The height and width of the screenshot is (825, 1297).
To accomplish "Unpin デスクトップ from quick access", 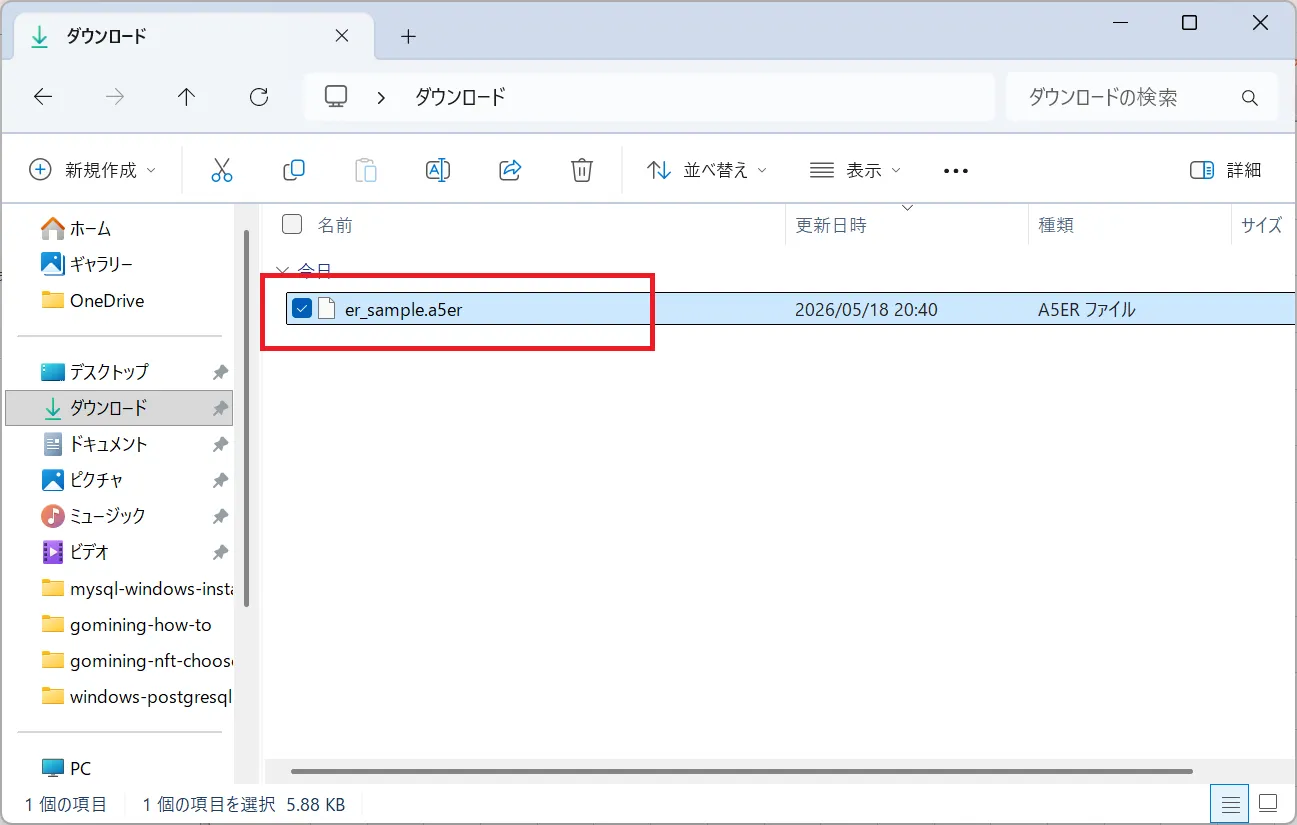I will pyautogui.click(x=220, y=372).
